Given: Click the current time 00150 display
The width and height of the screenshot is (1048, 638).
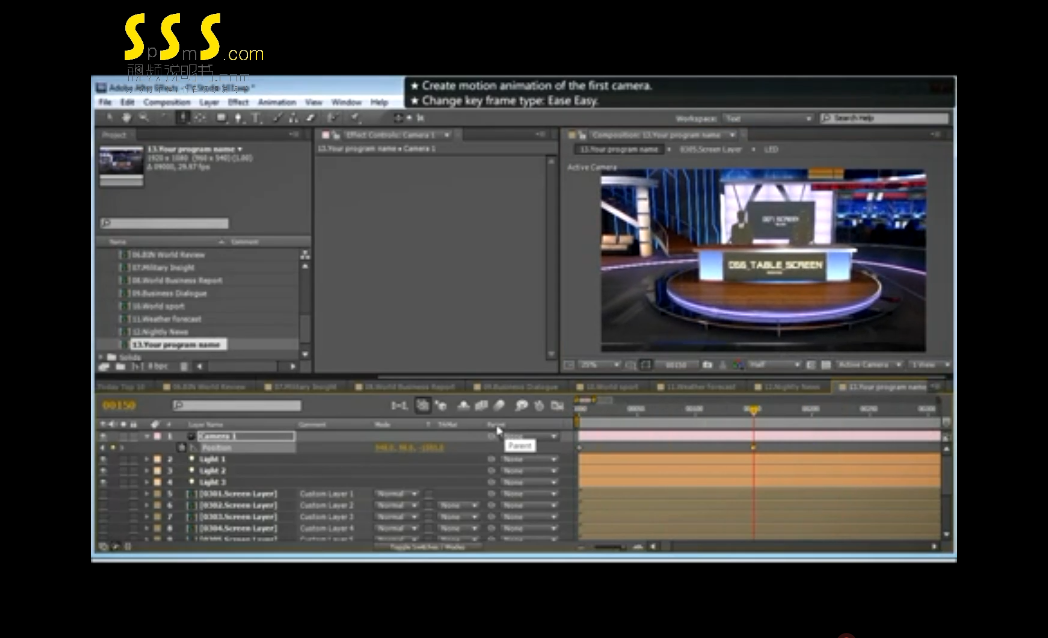Looking at the screenshot, I should pyautogui.click(x=119, y=405).
